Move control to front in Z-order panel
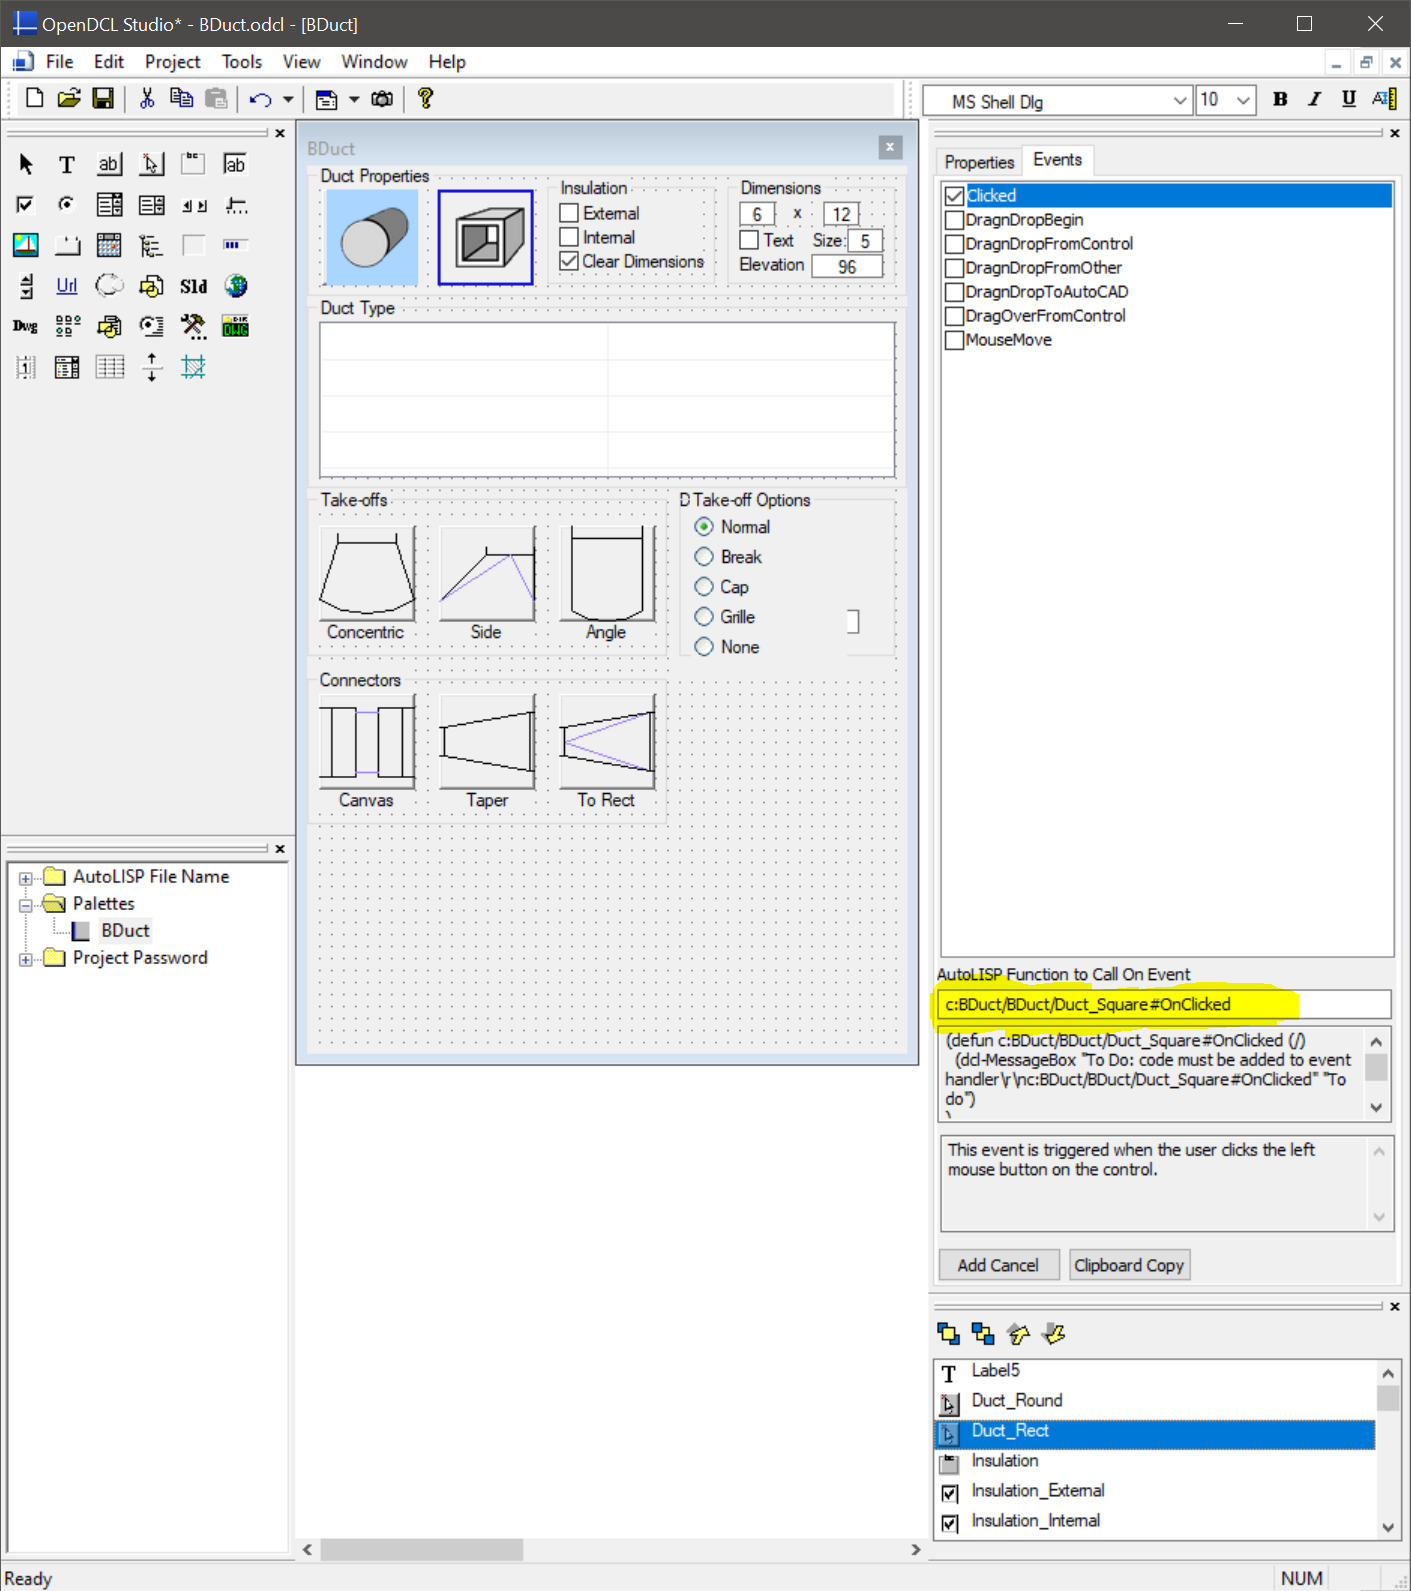The height and width of the screenshot is (1591, 1411). pos(948,1333)
